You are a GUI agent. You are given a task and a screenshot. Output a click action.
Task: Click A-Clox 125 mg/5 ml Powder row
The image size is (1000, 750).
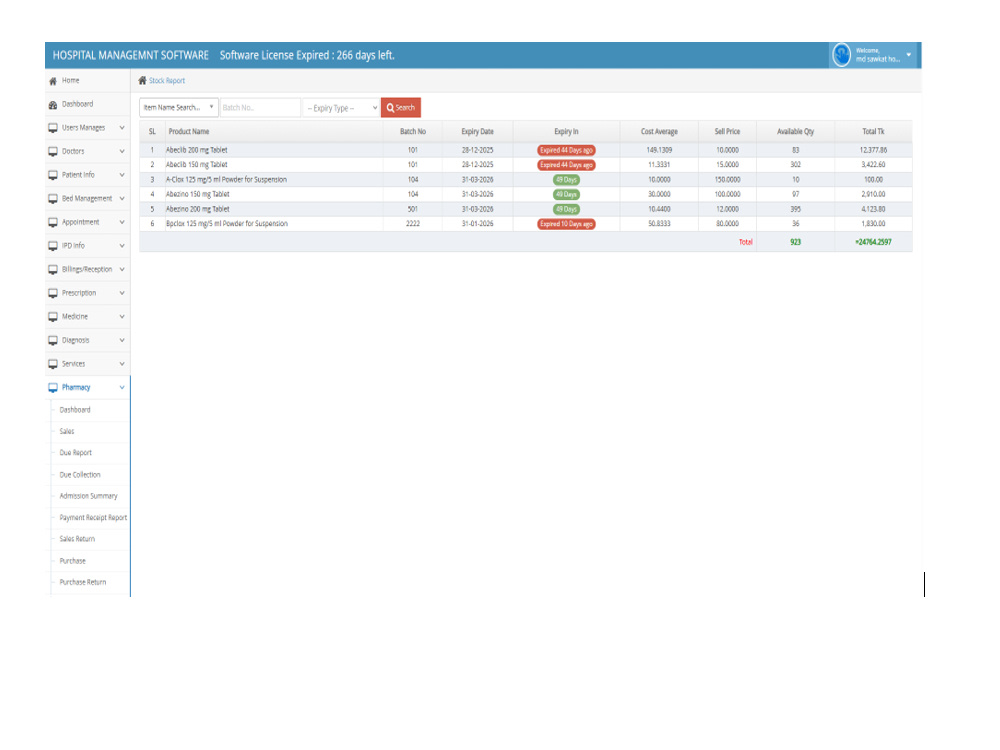(x=526, y=180)
